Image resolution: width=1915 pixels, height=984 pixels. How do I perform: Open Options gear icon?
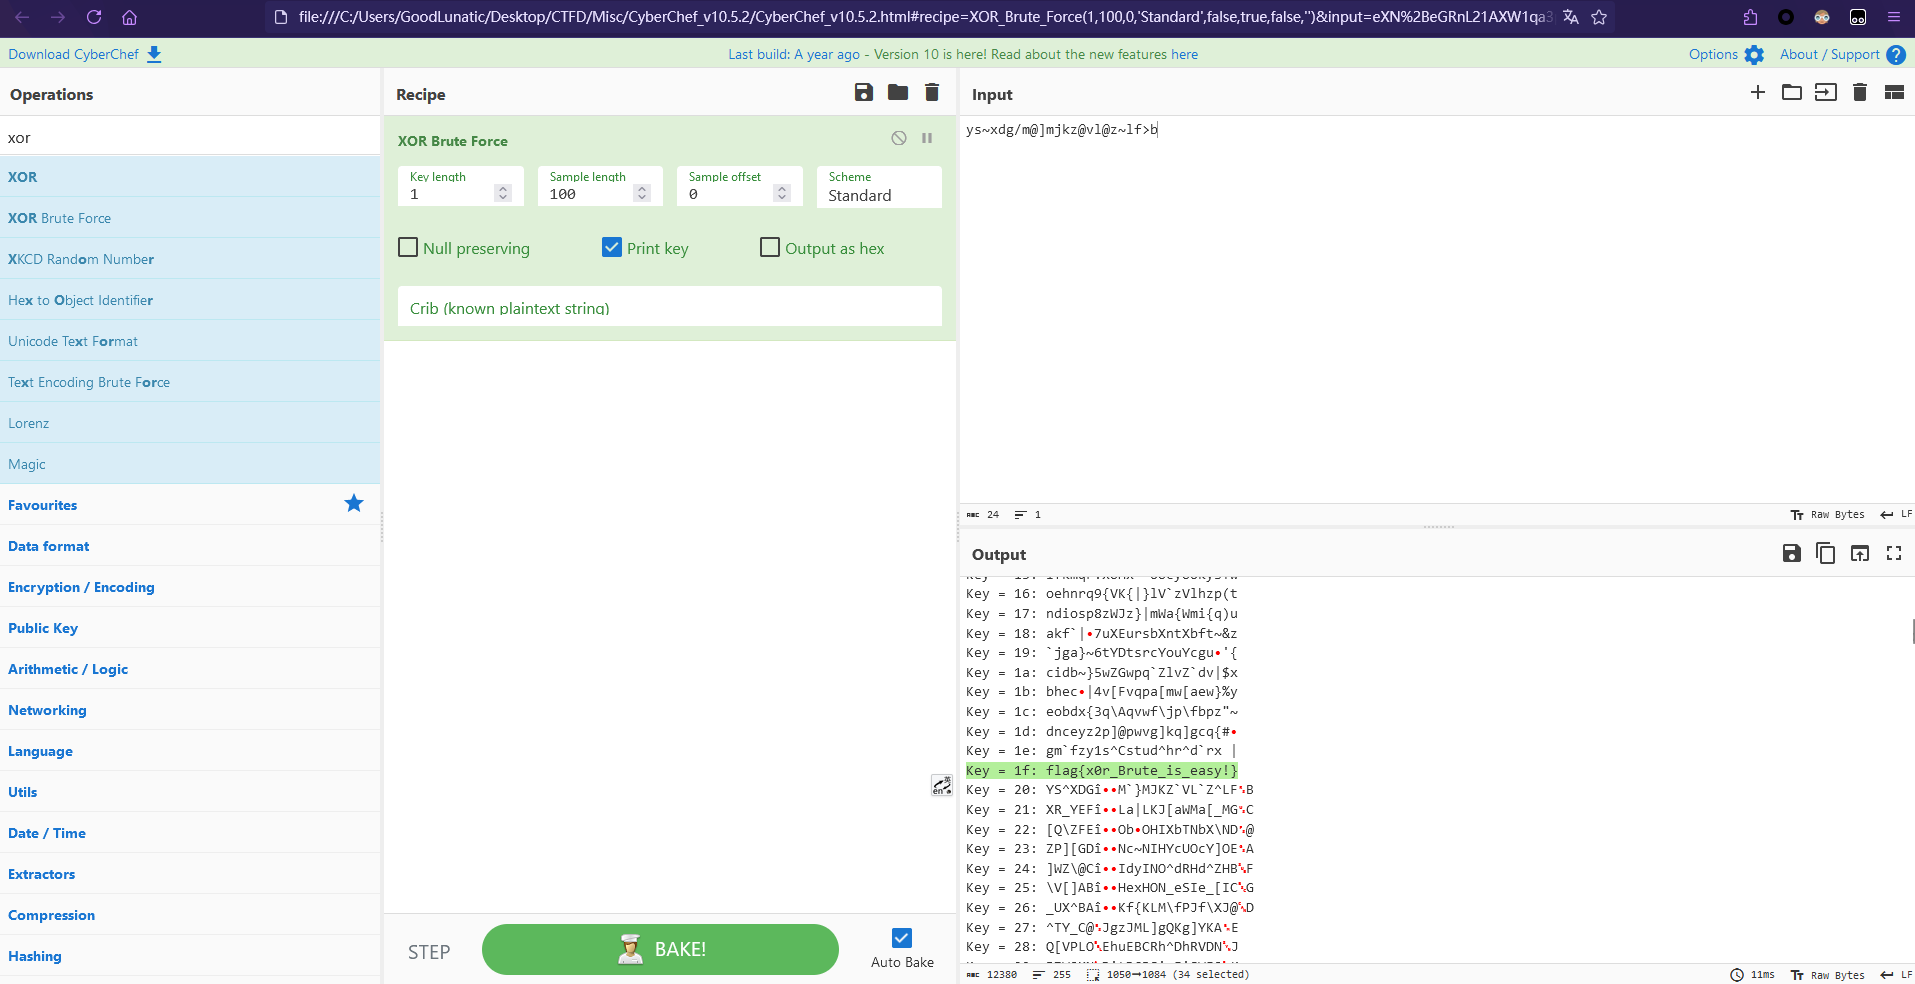[x=1754, y=55]
